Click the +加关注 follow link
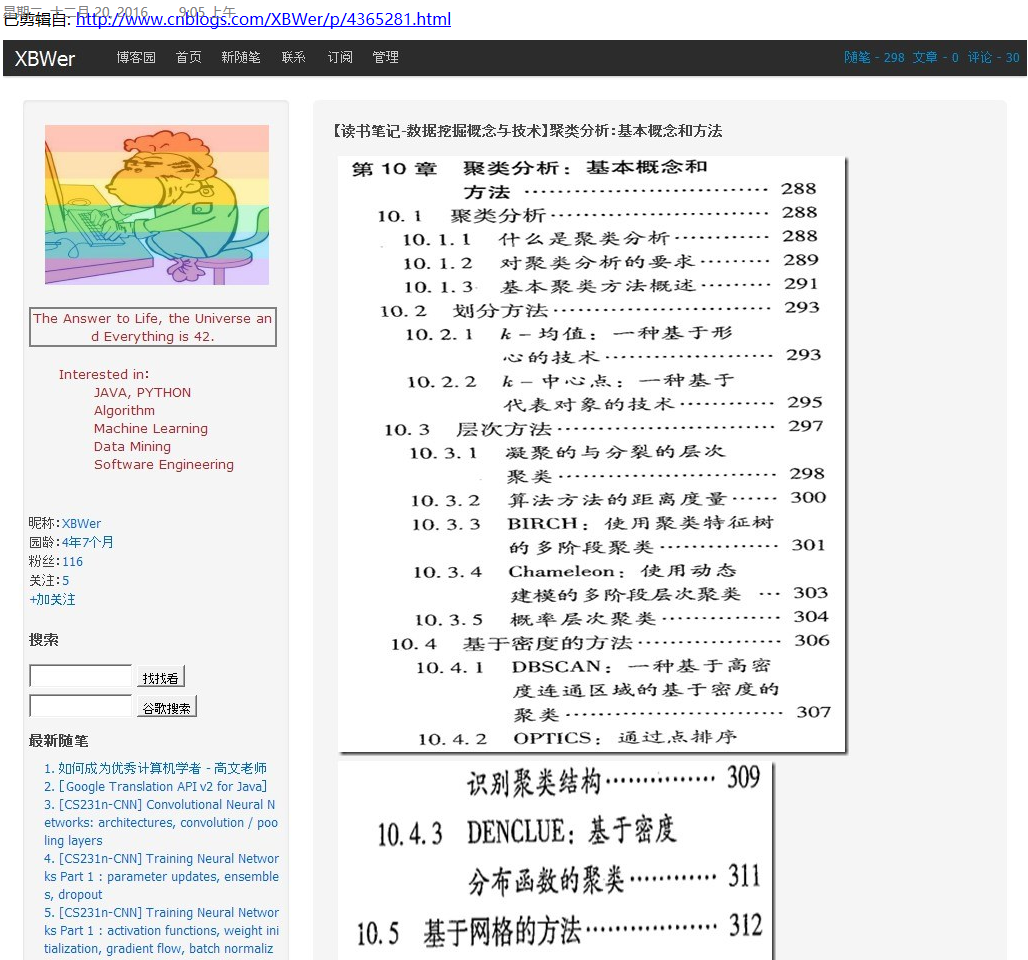The image size is (1028, 960). pos(52,599)
